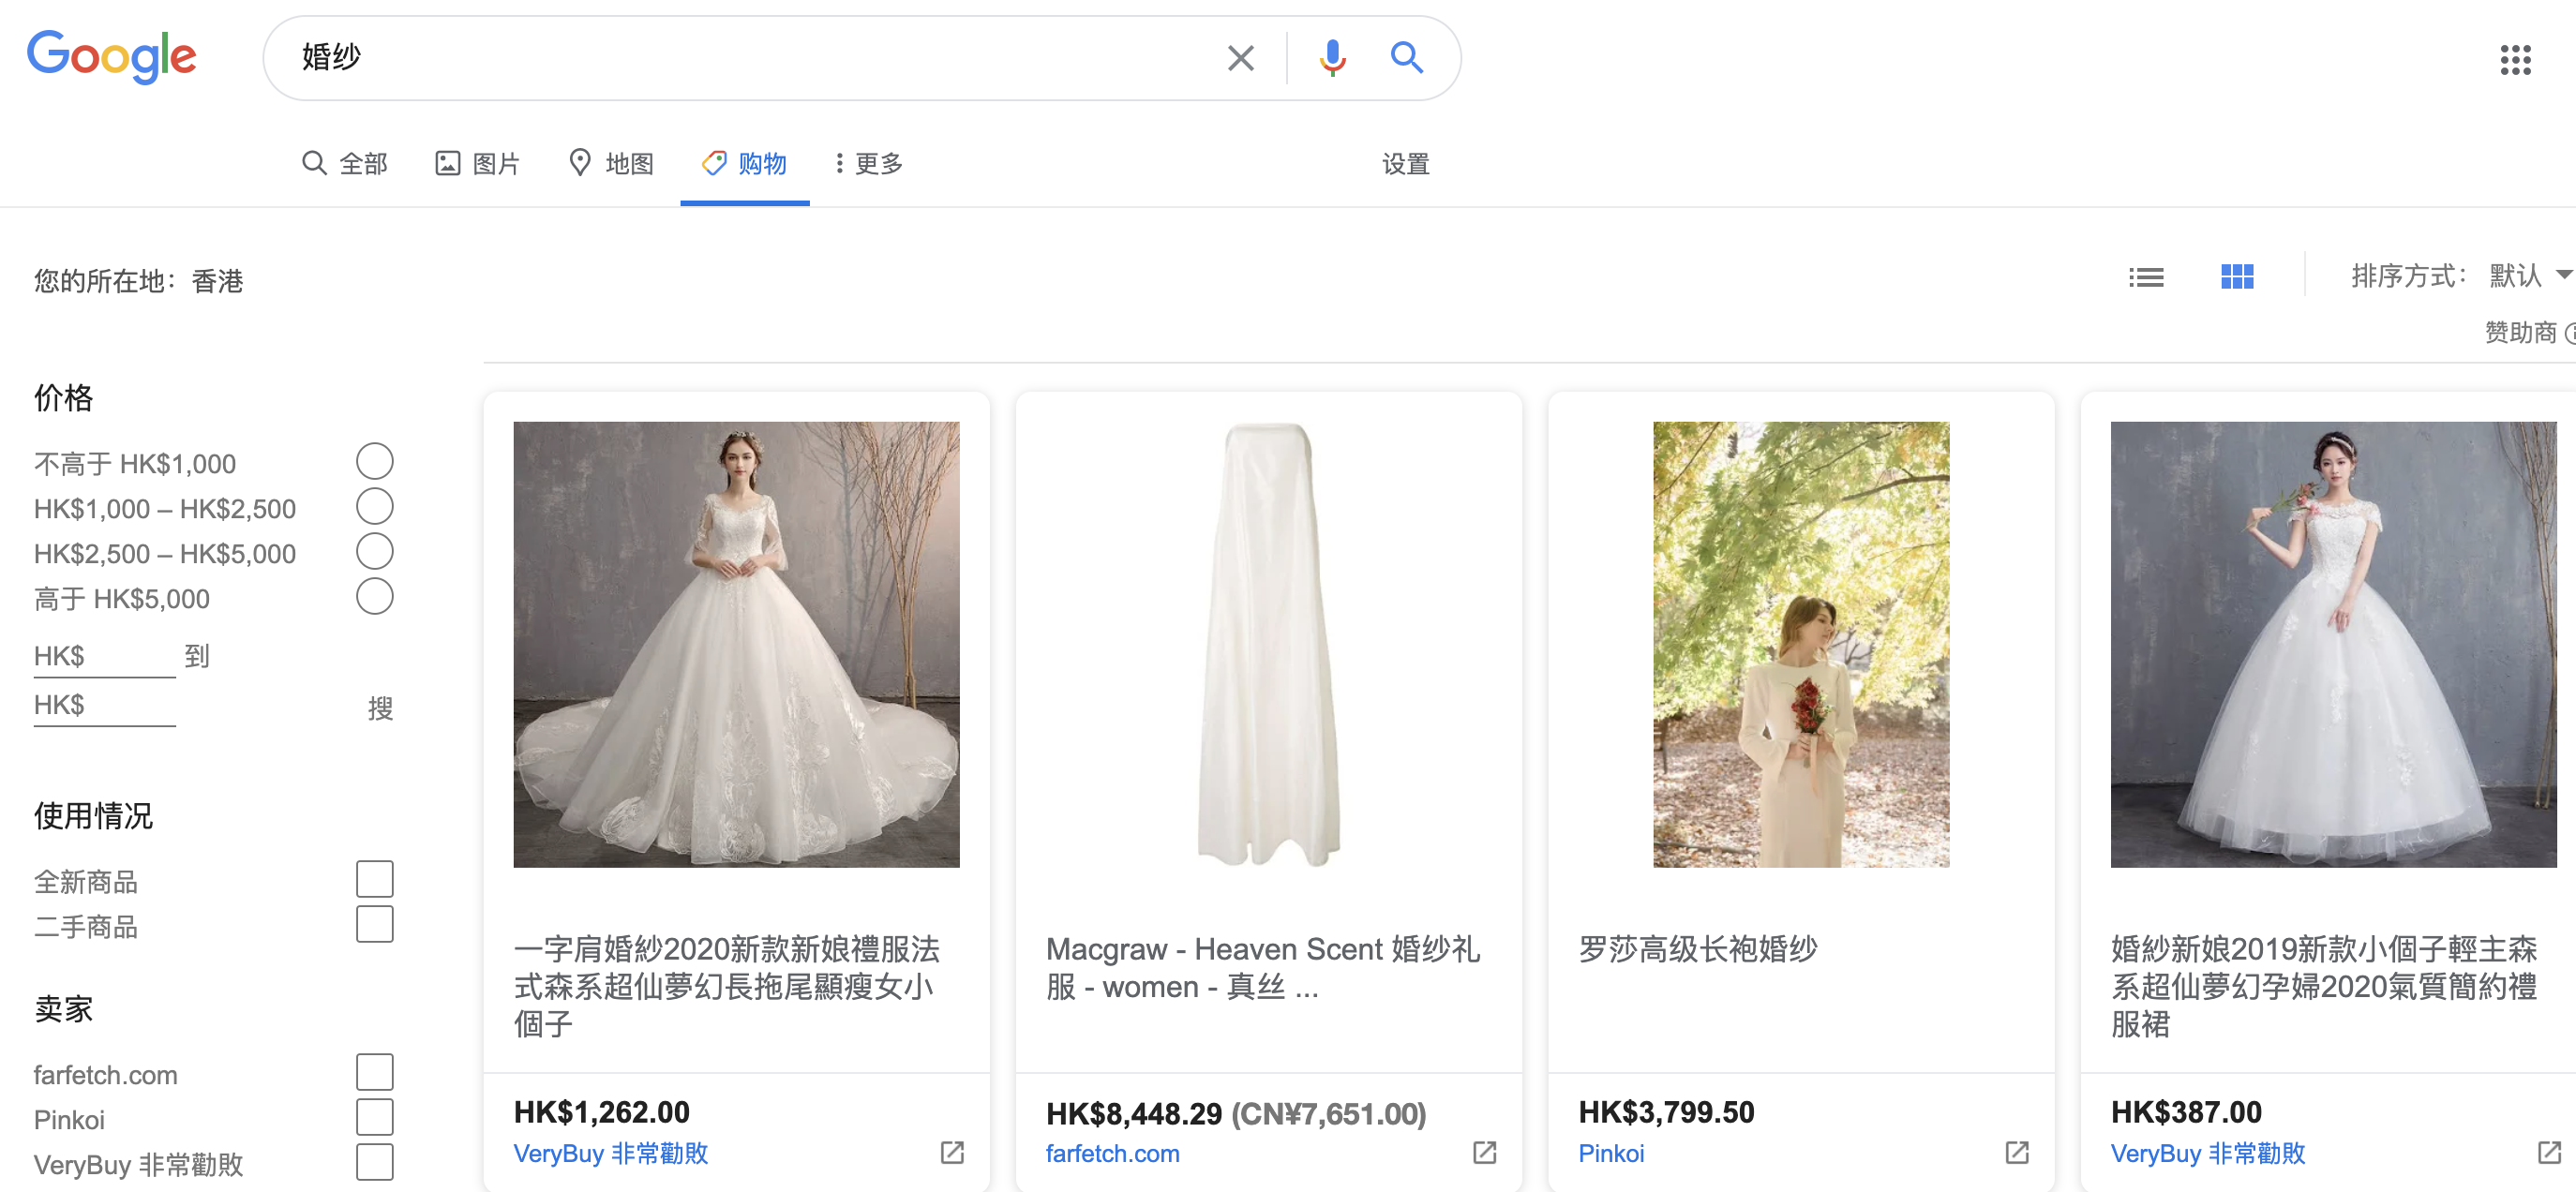The image size is (2576, 1192).
Task: Click the 搜 price search button
Action: click(380, 709)
